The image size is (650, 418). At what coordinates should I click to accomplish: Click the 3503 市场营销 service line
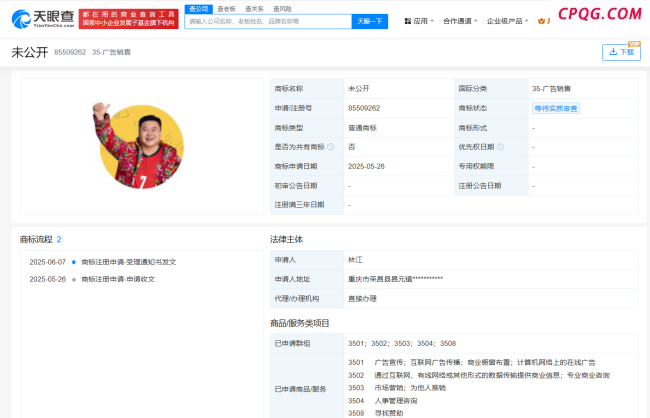pos(397,388)
